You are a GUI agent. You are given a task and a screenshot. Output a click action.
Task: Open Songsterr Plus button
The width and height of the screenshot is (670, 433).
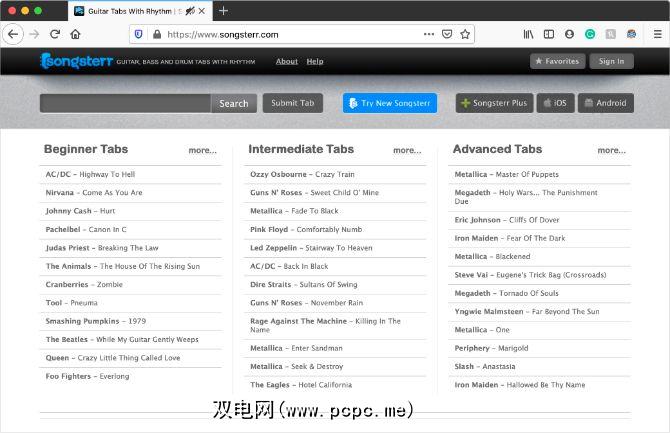(x=494, y=103)
